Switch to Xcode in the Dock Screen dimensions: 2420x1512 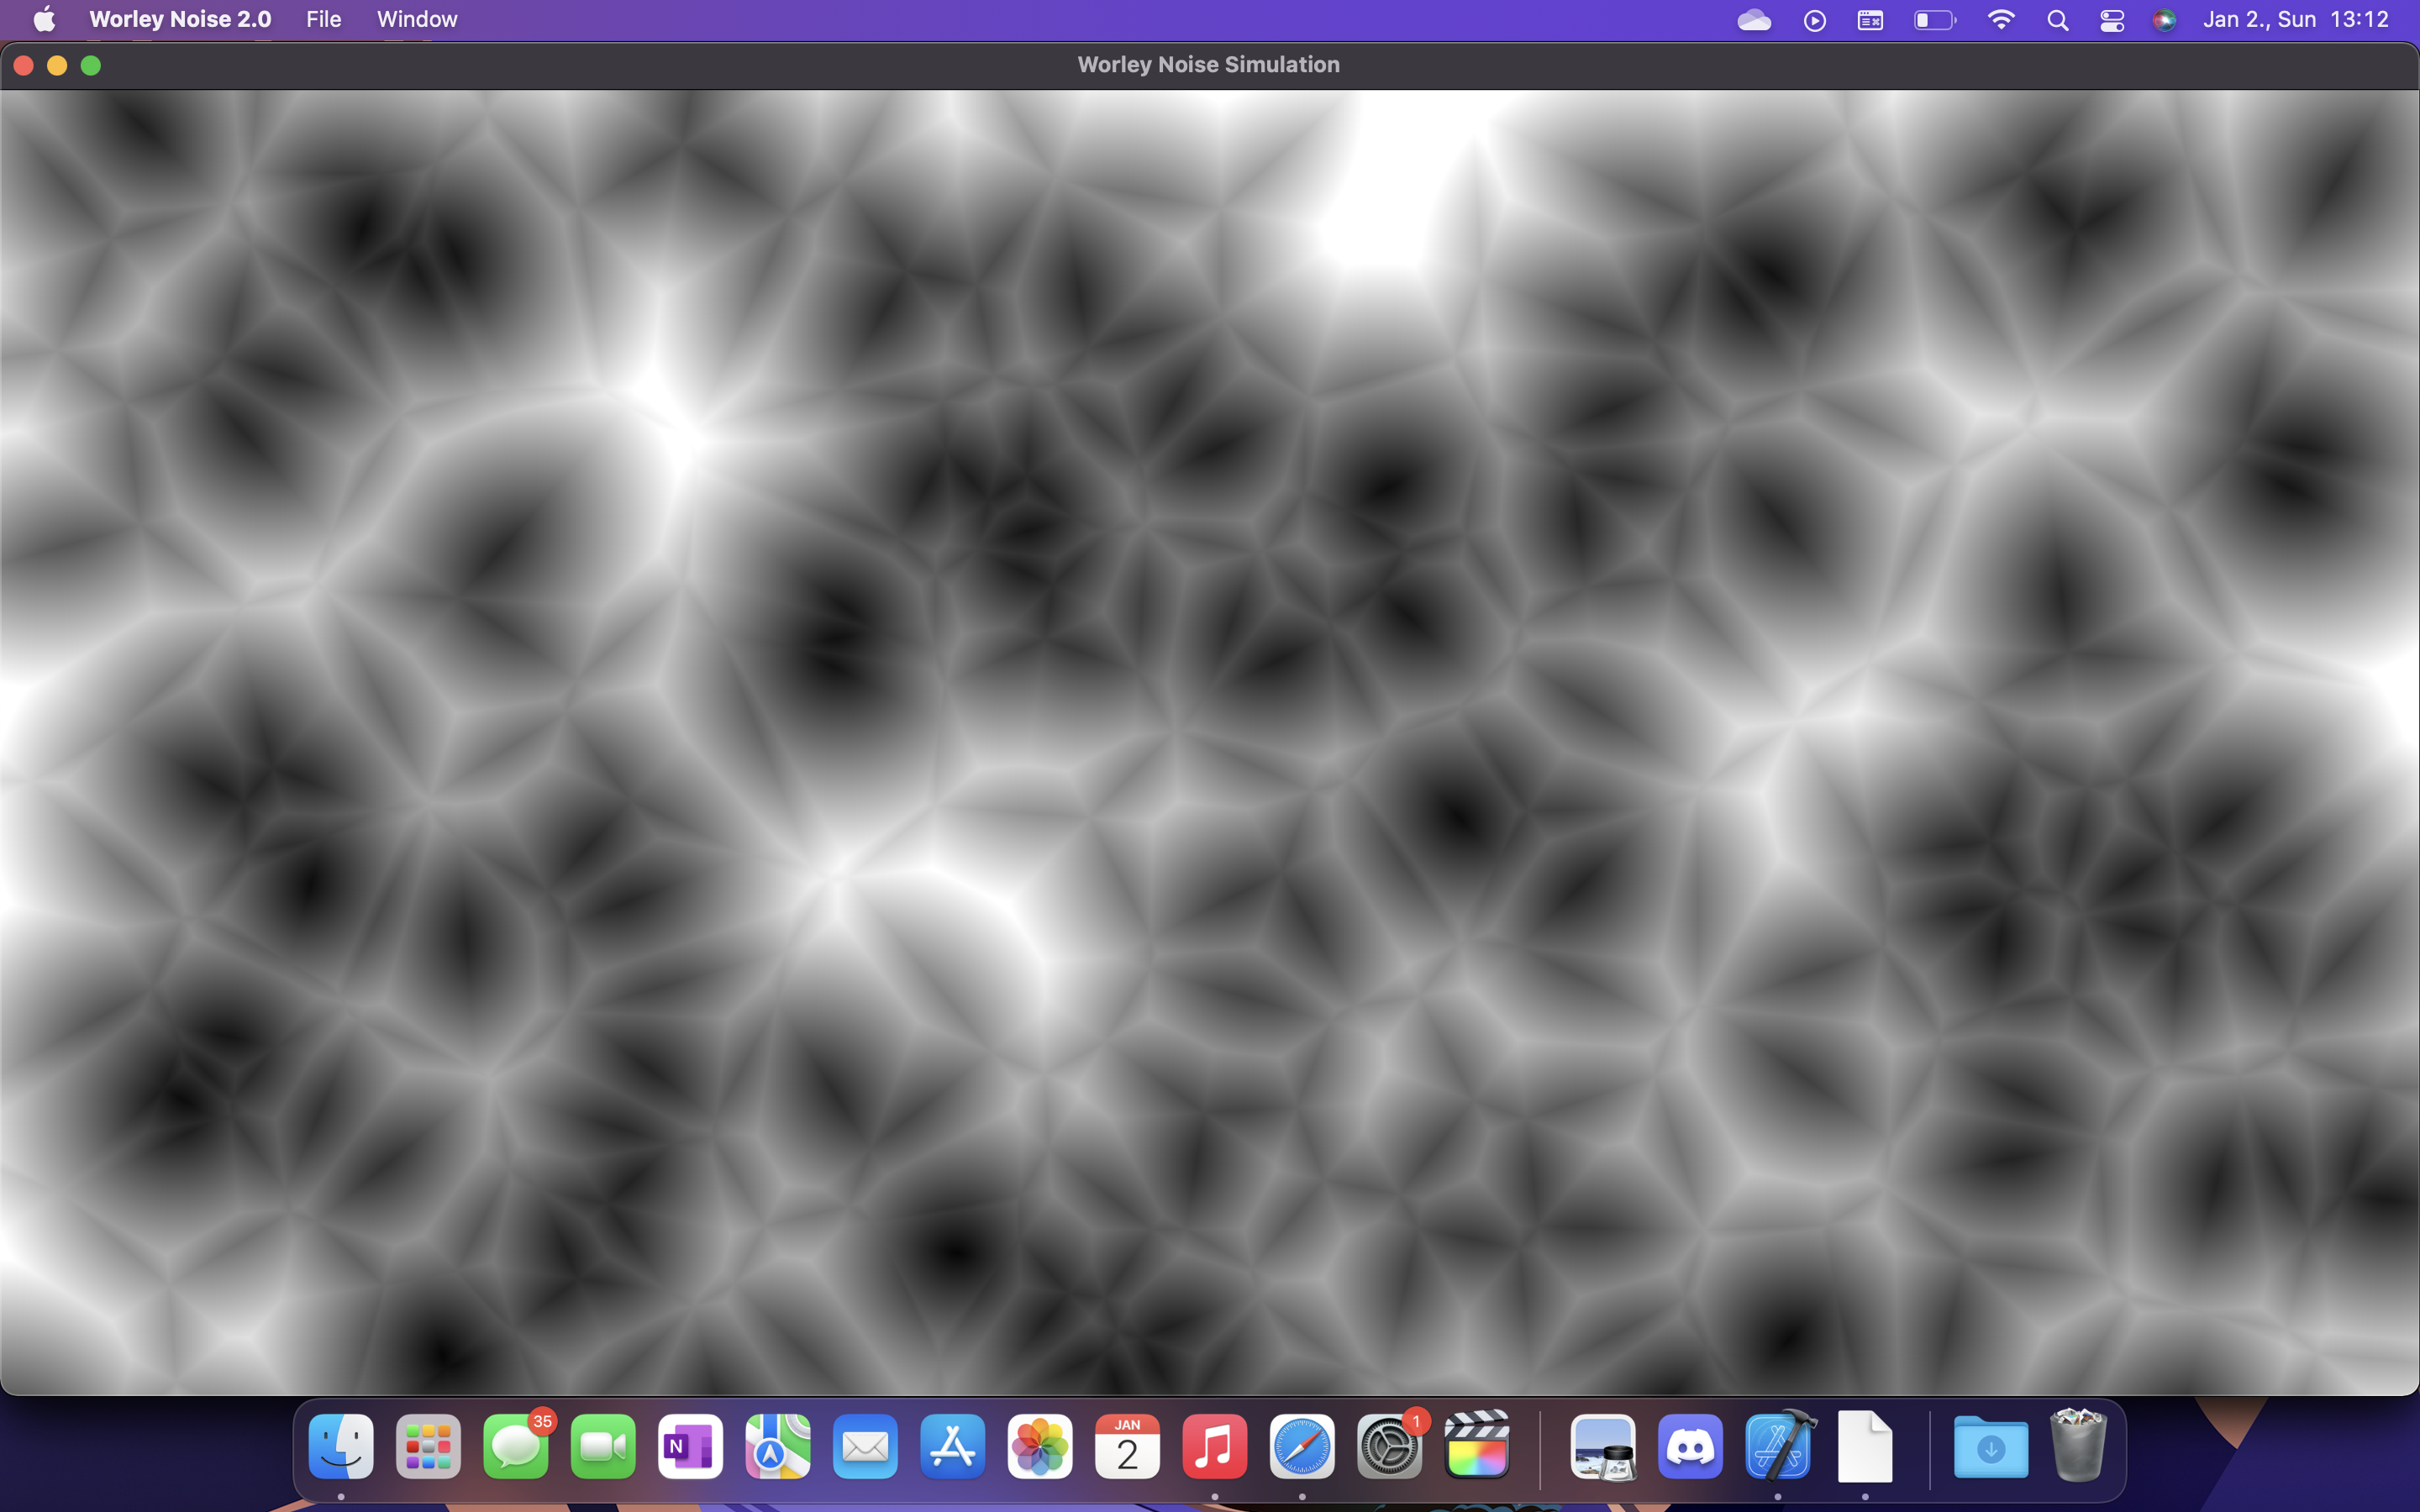[1778, 1446]
